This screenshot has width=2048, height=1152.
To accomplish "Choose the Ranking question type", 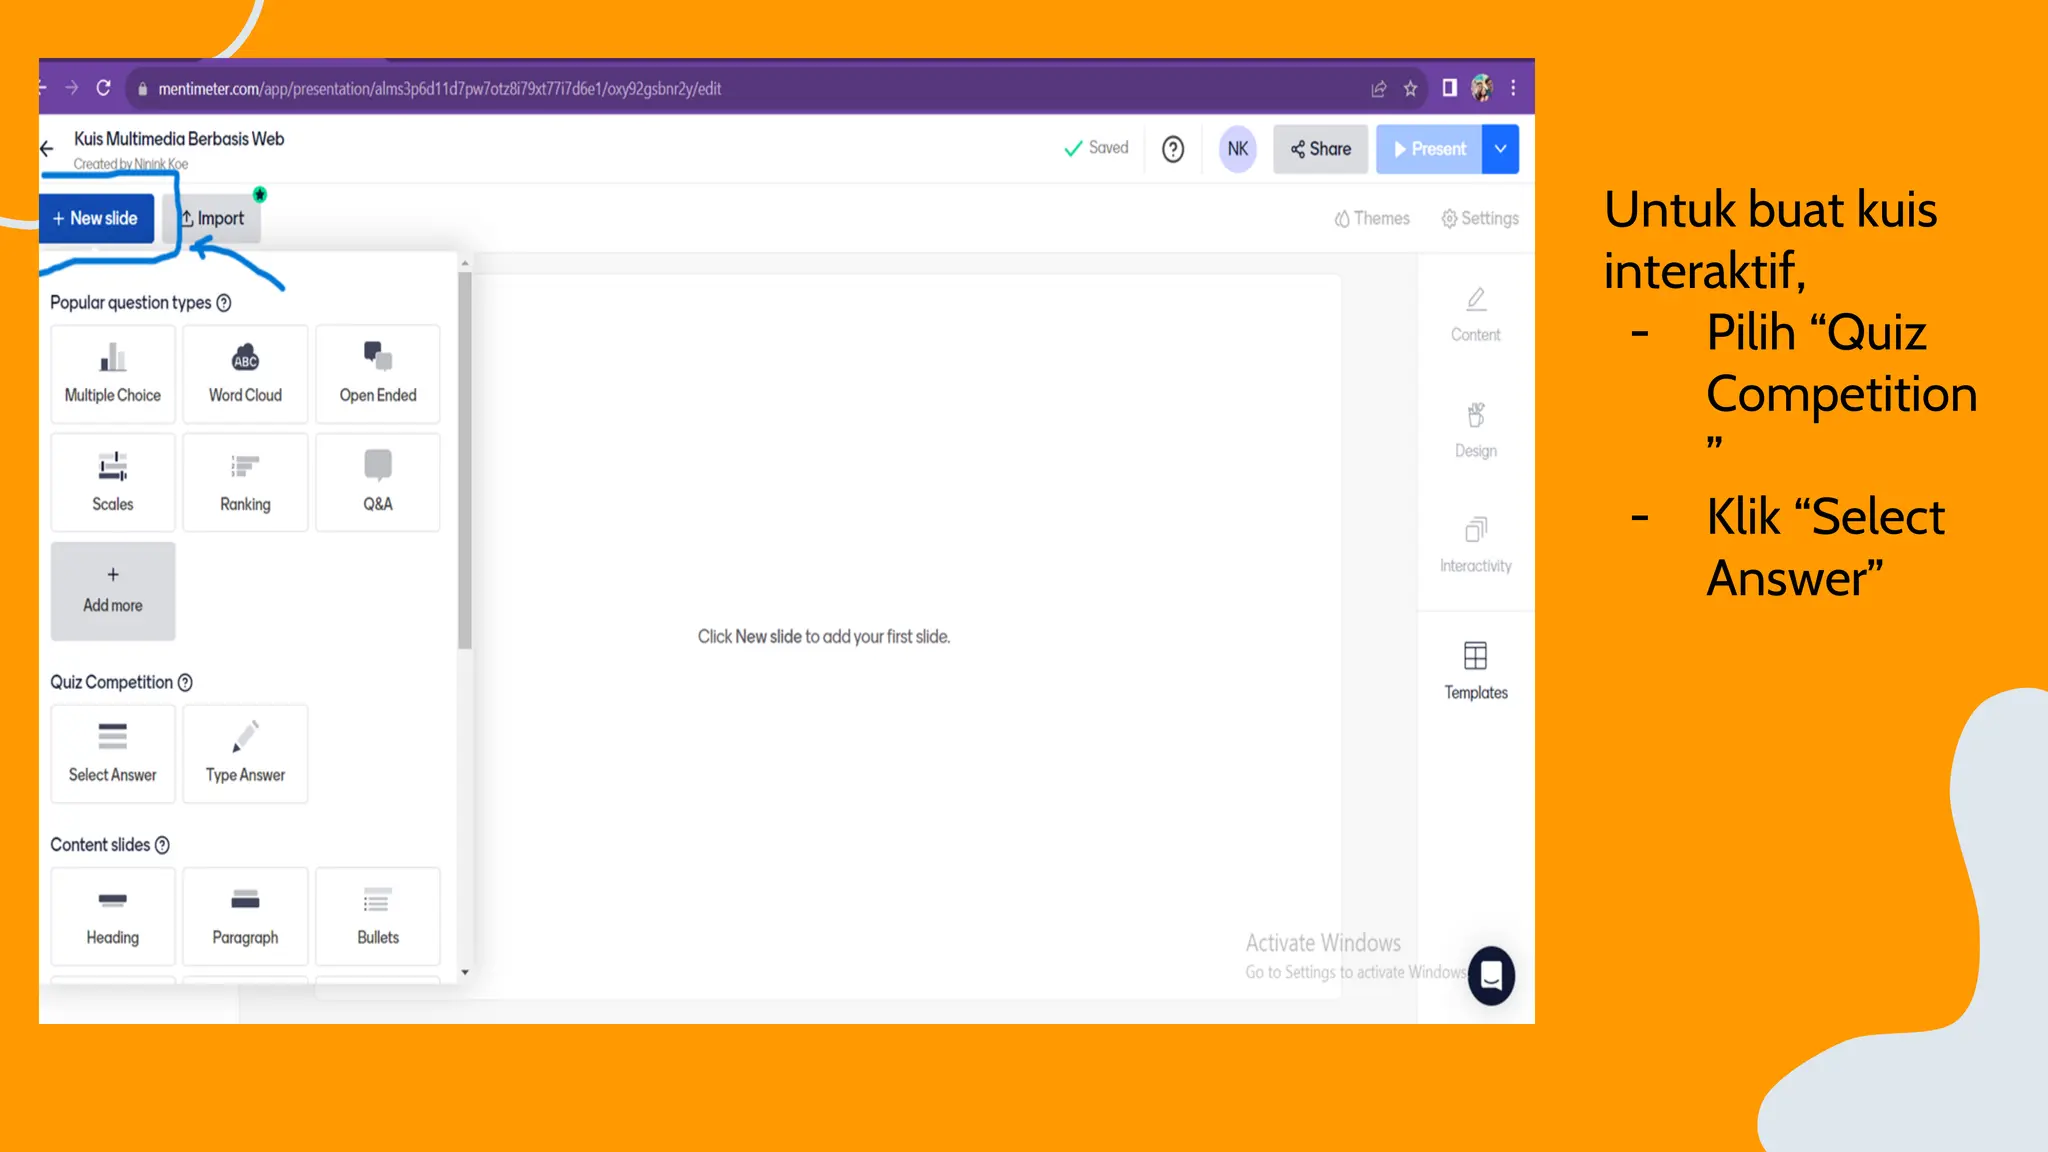I will point(245,482).
